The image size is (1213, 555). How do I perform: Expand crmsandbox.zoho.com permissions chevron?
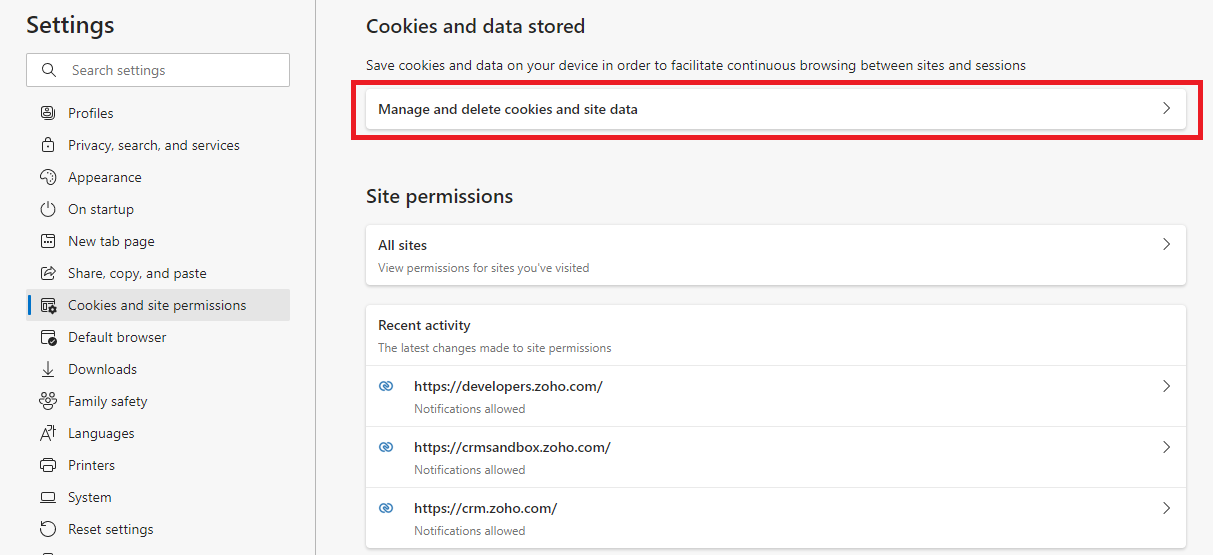click(x=1166, y=447)
